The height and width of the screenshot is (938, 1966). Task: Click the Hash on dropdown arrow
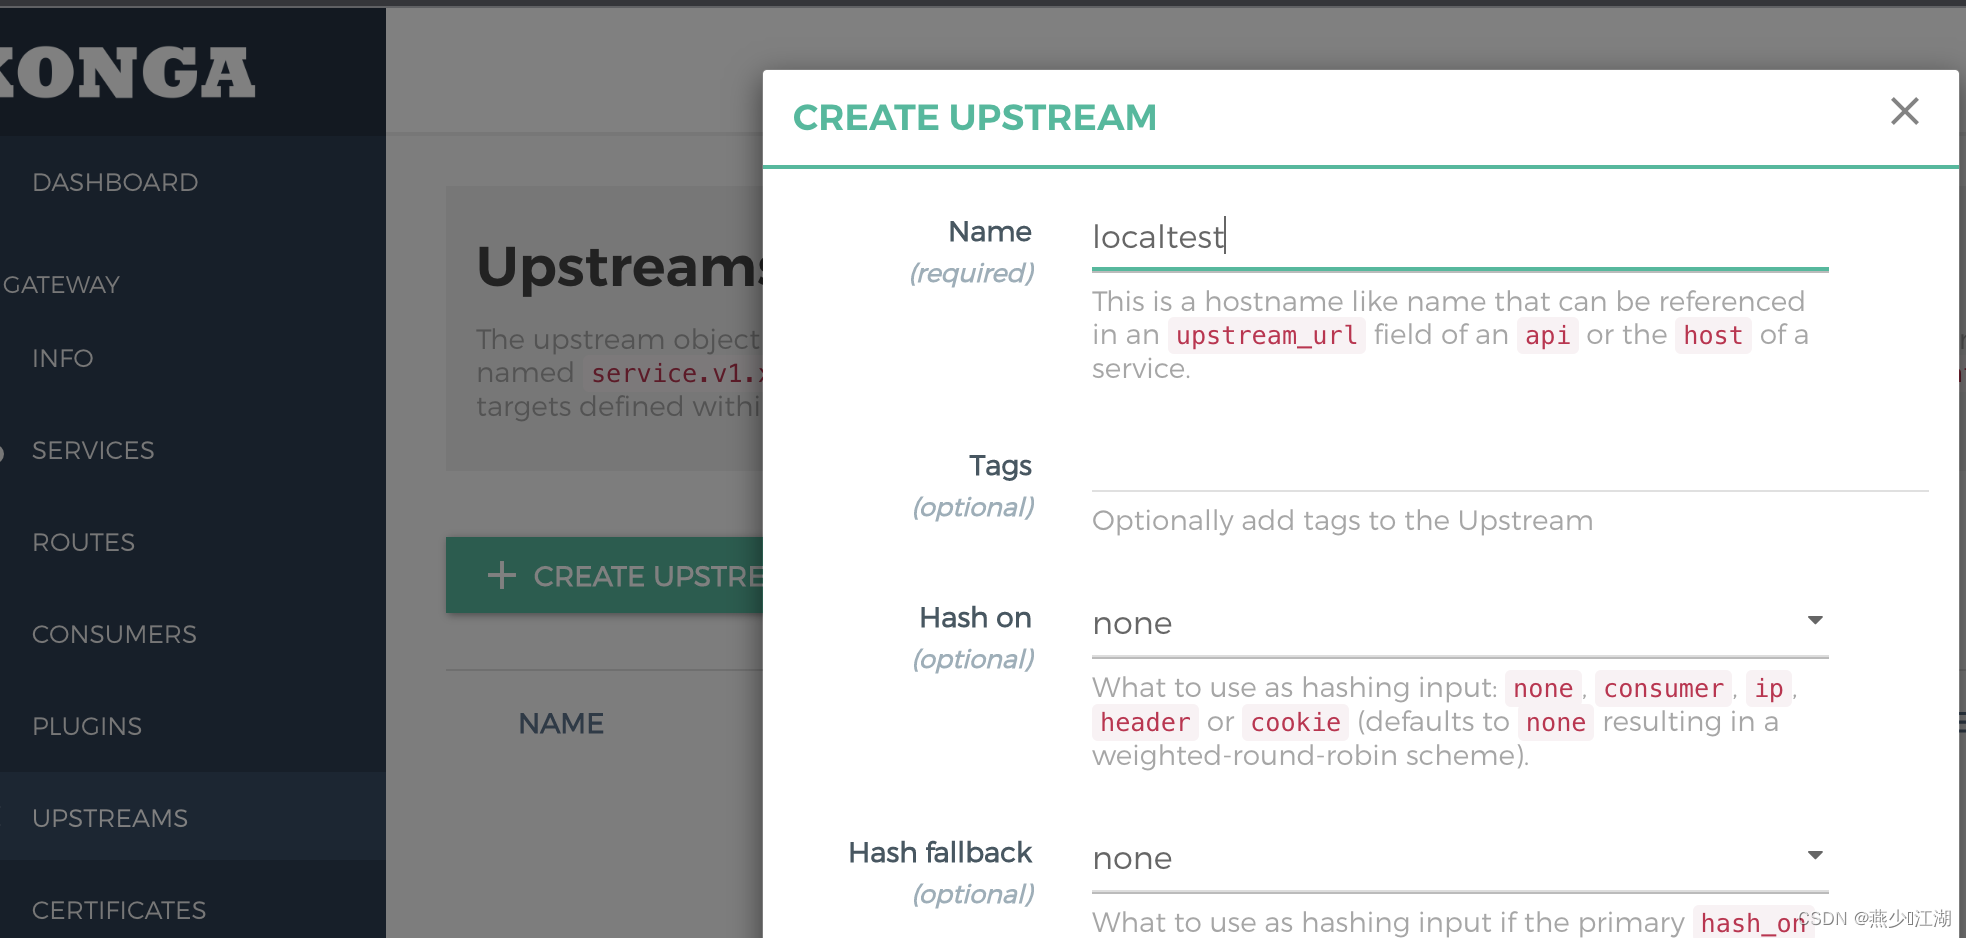coord(1815,621)
